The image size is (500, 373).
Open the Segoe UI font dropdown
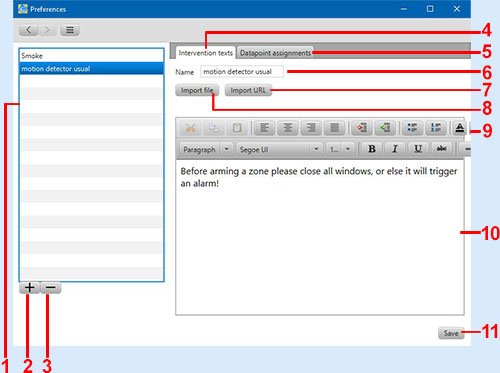[279, 149]
